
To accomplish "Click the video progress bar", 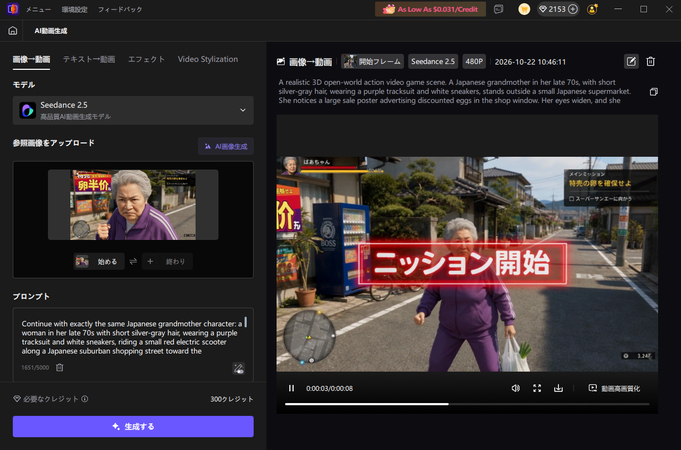I will pos(467,404).
